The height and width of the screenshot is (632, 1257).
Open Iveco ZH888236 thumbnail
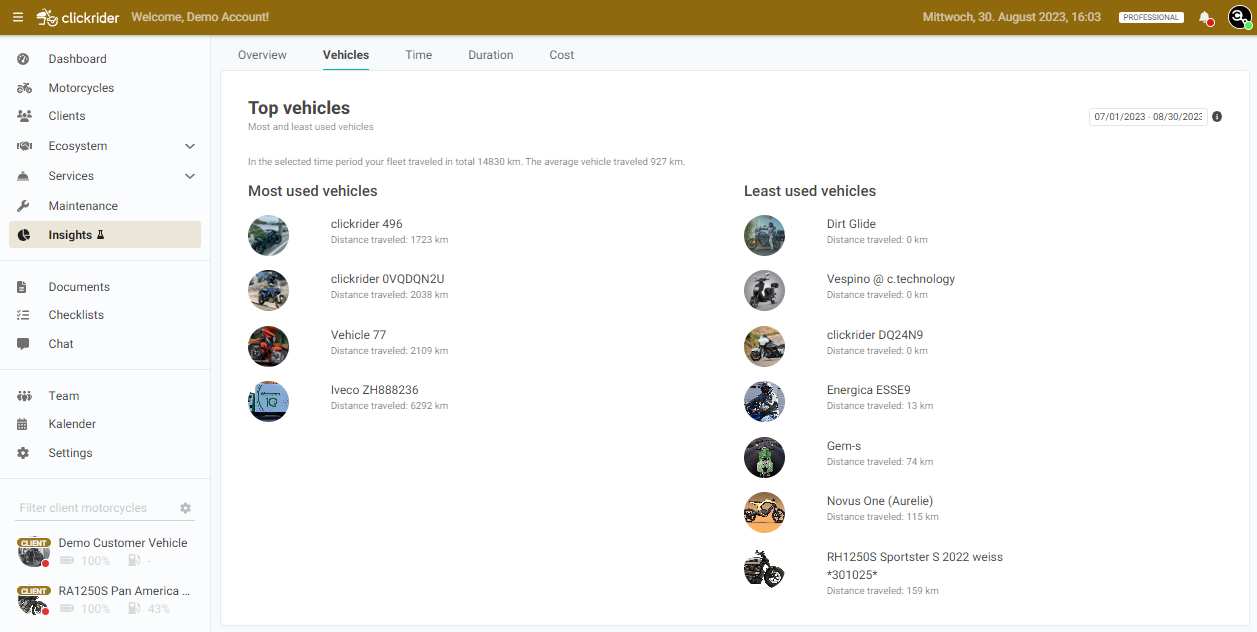pos(268,401)
